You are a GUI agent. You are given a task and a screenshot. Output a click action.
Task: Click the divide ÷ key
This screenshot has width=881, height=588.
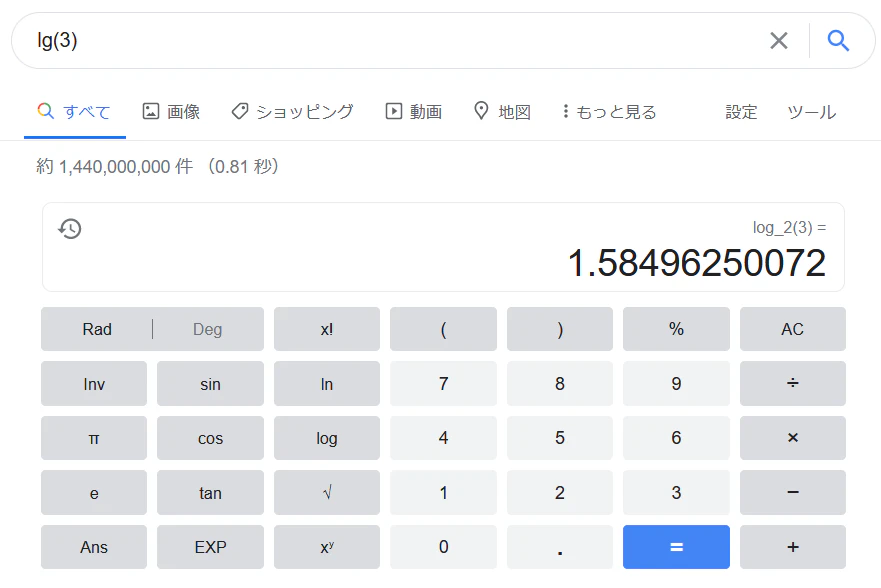click(793, 384)
